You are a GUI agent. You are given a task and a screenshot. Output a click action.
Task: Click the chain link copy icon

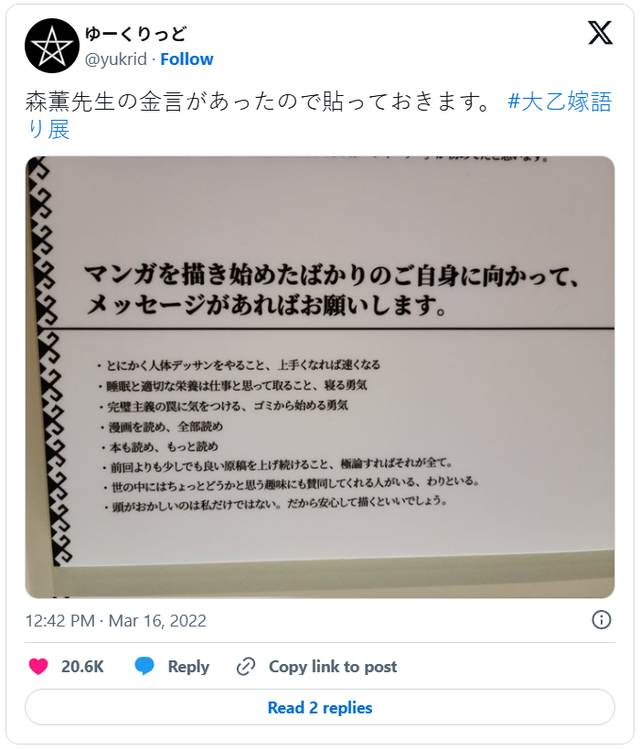pos(246,666)
